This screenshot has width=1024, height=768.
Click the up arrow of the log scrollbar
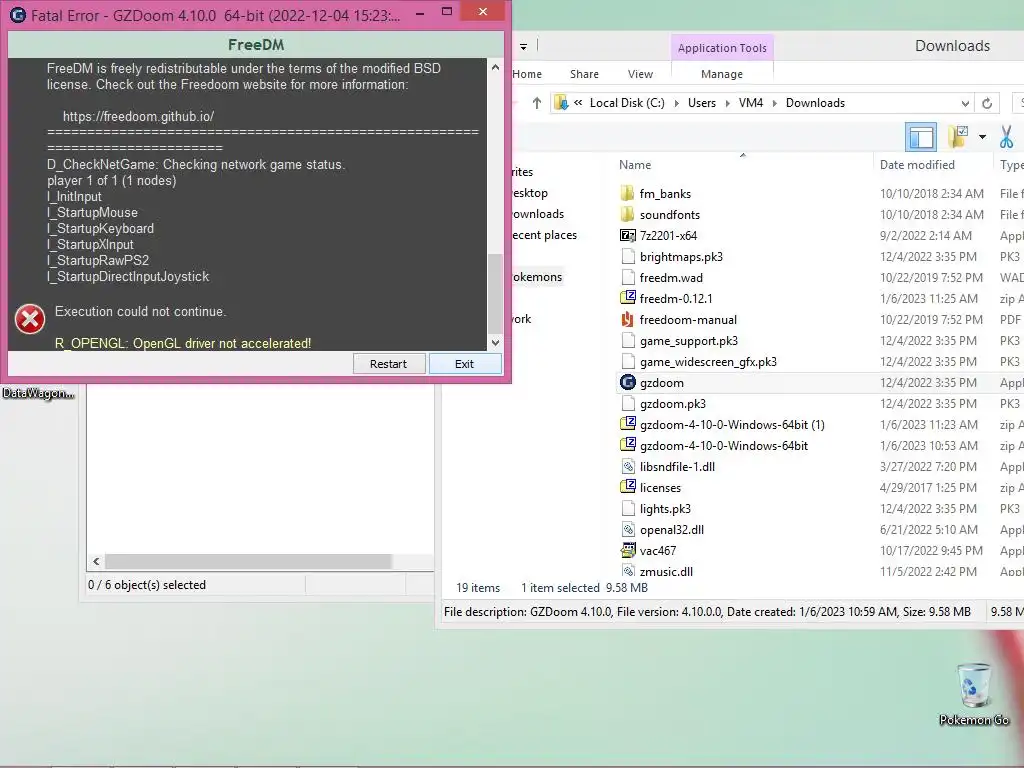tap(495, 67)
